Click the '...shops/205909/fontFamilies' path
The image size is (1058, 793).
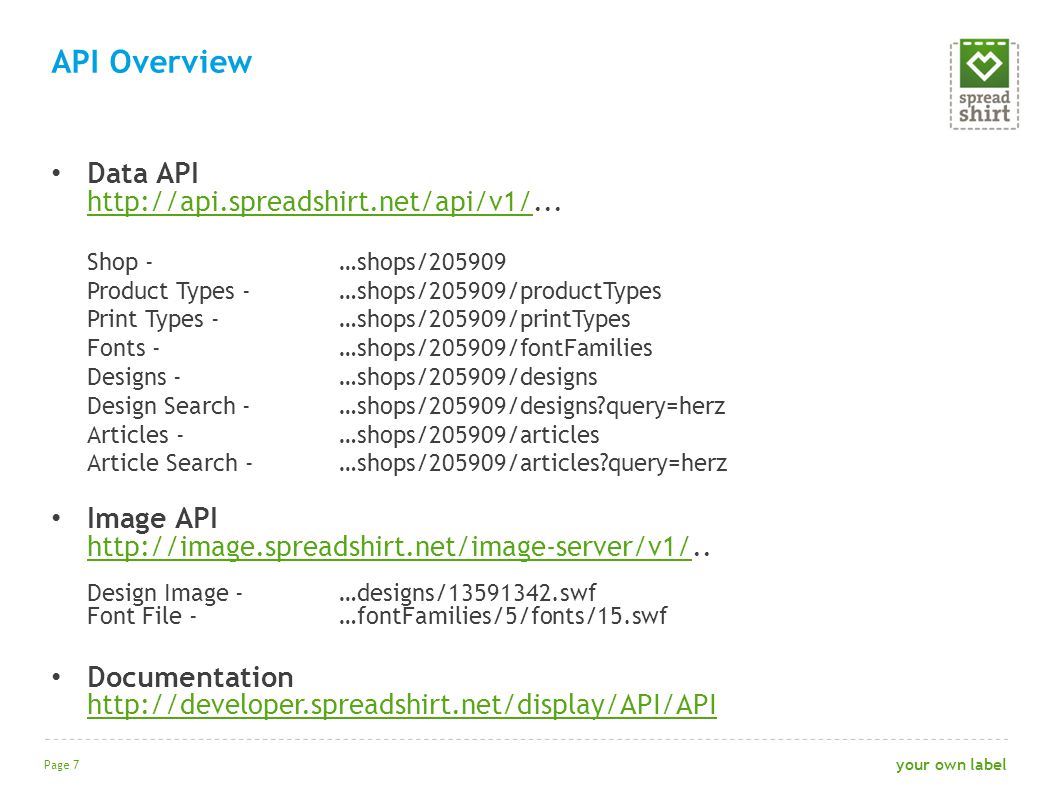click(x=496, y=348)
